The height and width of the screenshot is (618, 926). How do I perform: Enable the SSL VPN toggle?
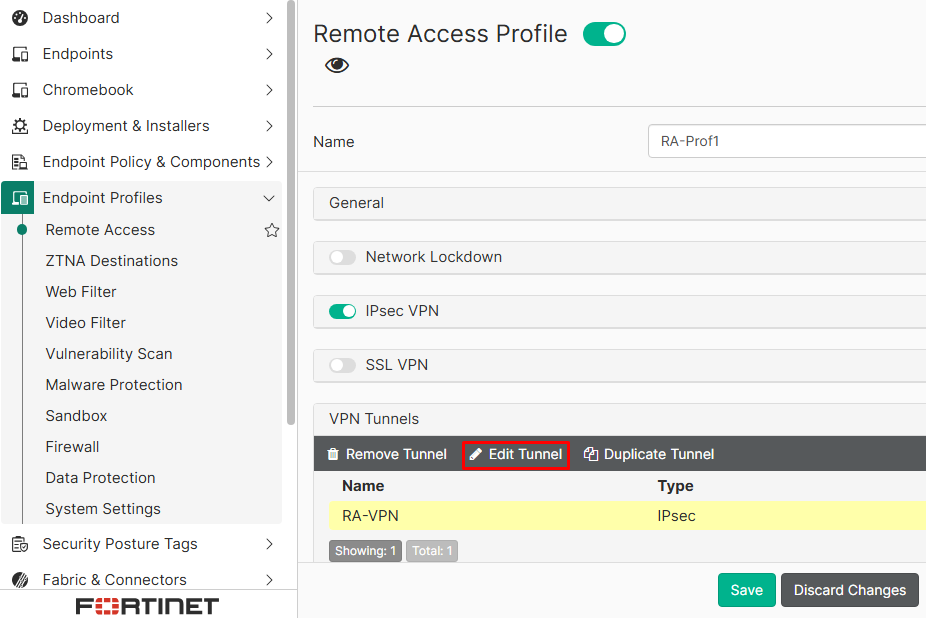(342, 365)
